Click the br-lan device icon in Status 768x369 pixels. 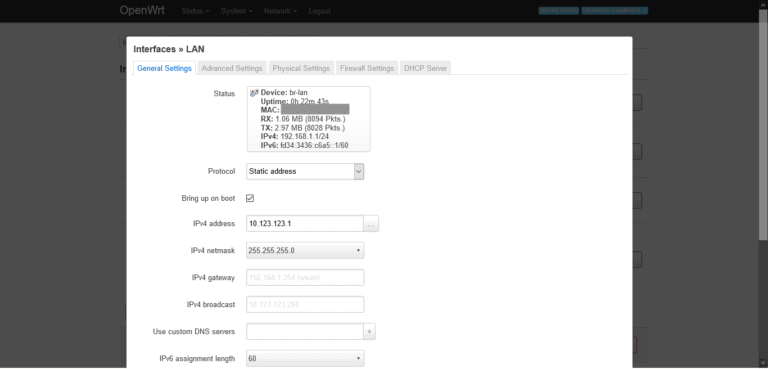coord(254,93)
